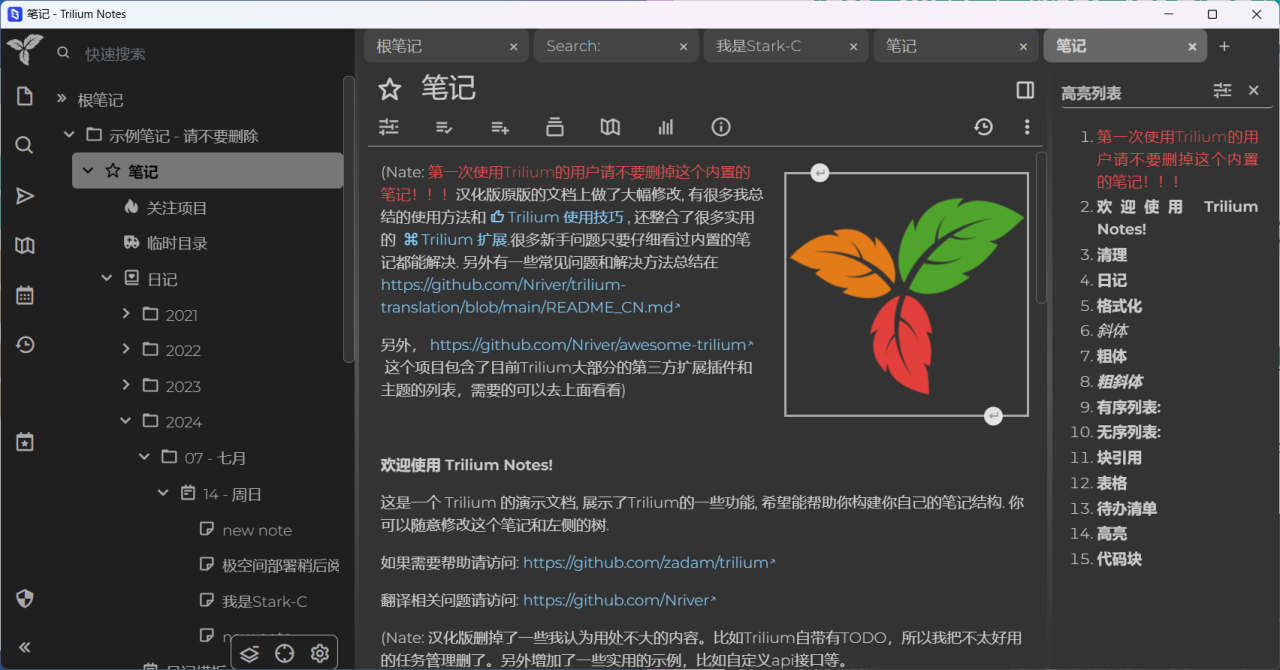Select the jump-to-note arrow icon

tap(24, 196)
